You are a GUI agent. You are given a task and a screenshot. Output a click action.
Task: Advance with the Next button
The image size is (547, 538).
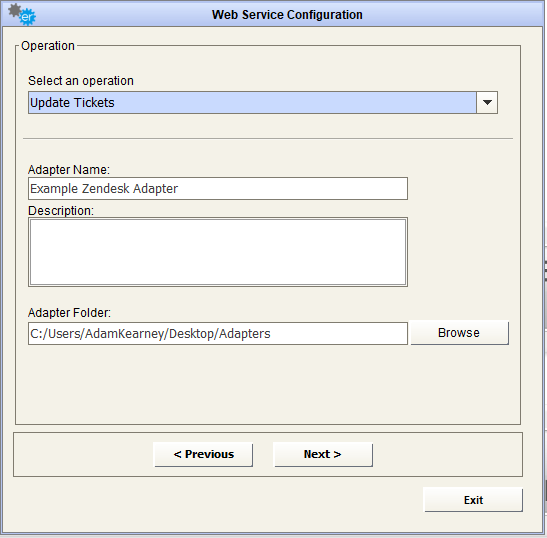pyautogui.click(x=323, y=454)
